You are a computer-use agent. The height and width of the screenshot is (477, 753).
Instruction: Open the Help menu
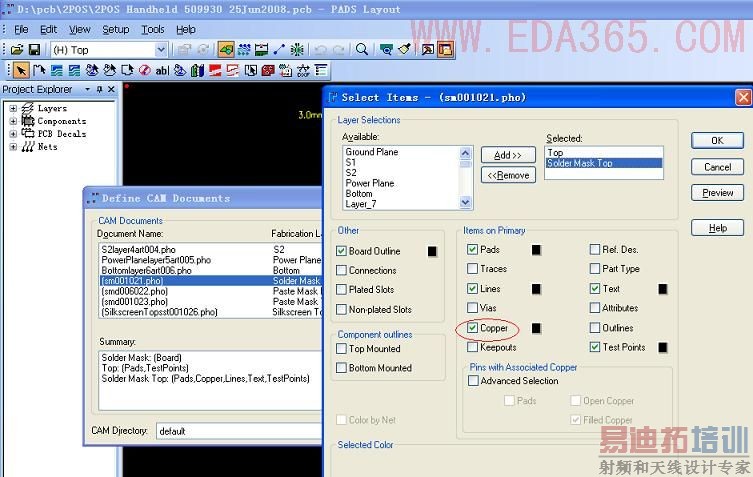coord(186,30)
